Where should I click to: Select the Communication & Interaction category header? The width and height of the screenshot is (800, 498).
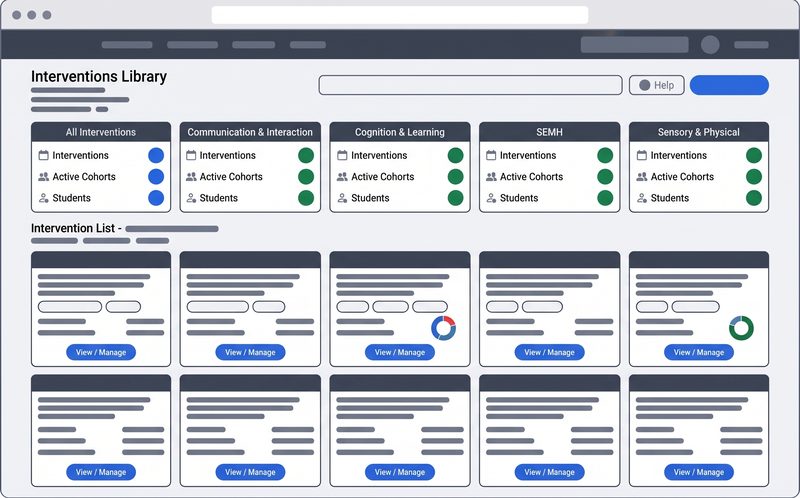[x=250, y=132]
